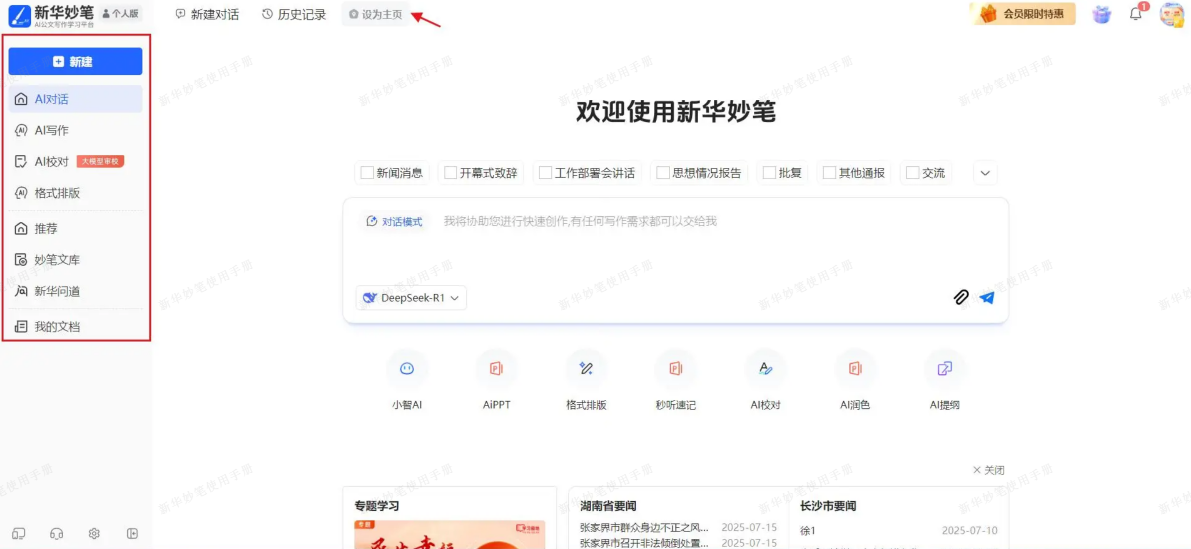Check the 新闻消息 checkbox

[368, 173]
